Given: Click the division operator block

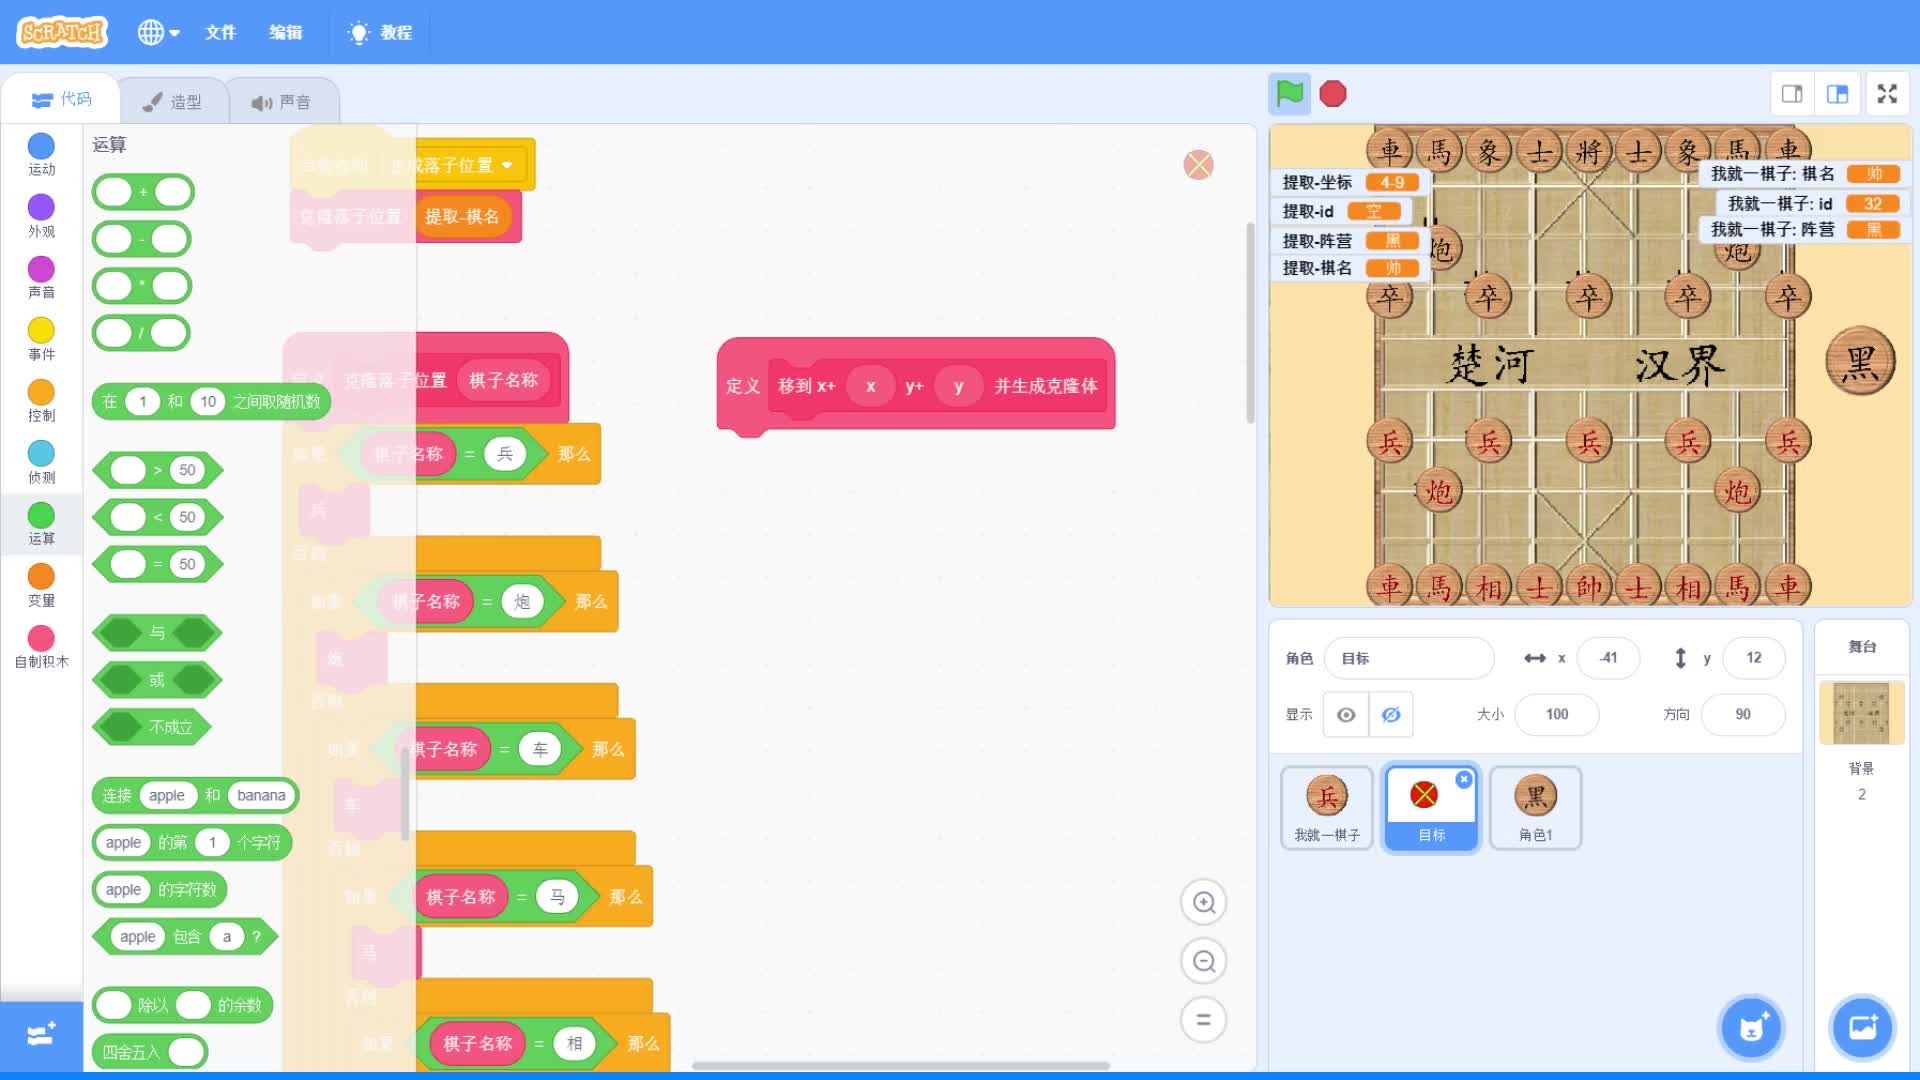Looking at the screenshot, I should tap(143, 332).
